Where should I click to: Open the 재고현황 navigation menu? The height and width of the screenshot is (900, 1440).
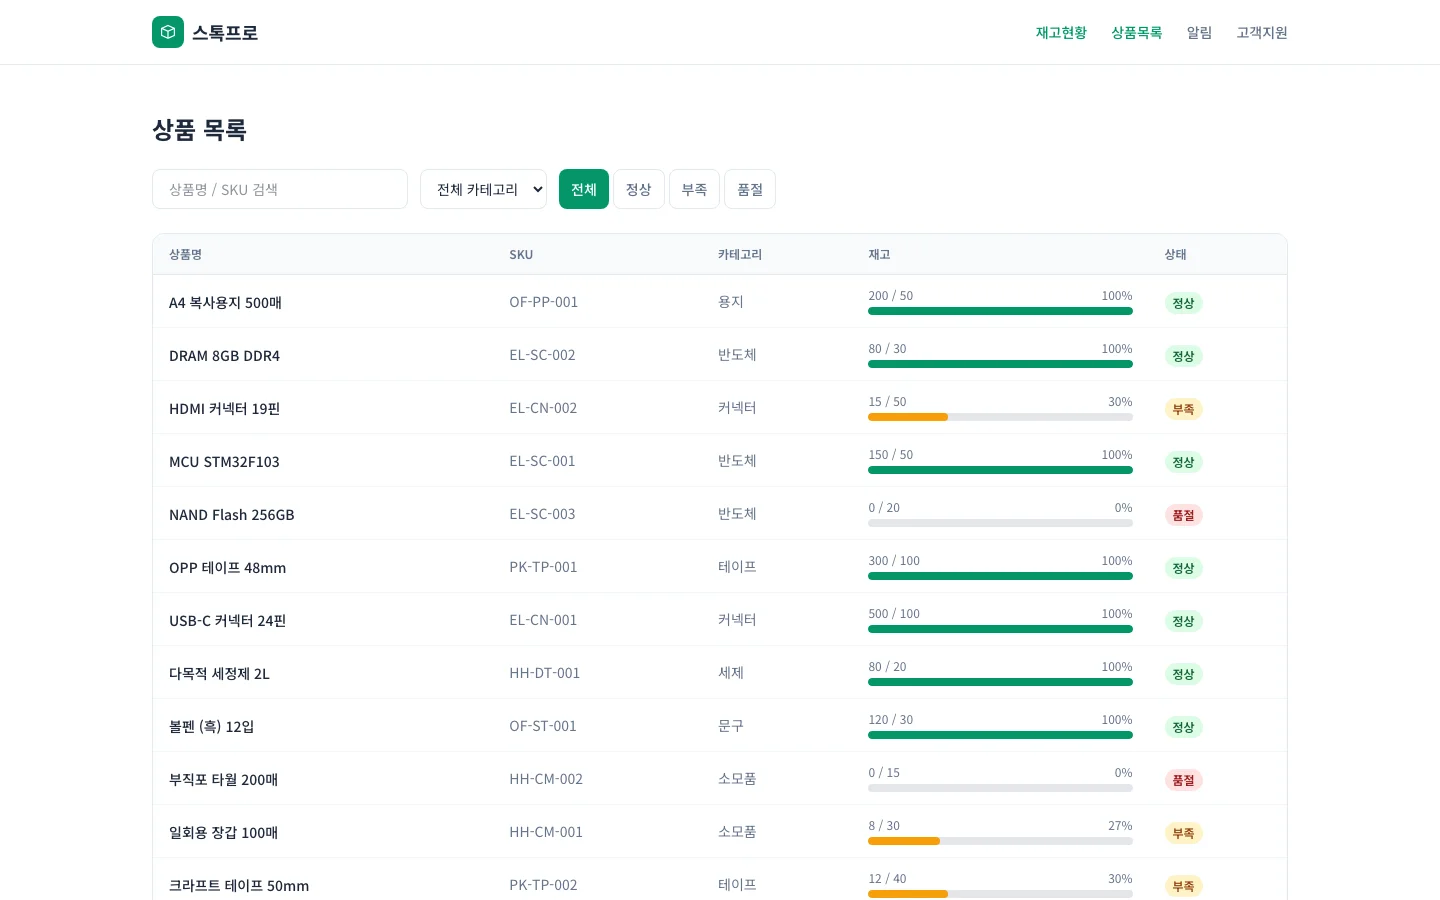pos(1061,33)
